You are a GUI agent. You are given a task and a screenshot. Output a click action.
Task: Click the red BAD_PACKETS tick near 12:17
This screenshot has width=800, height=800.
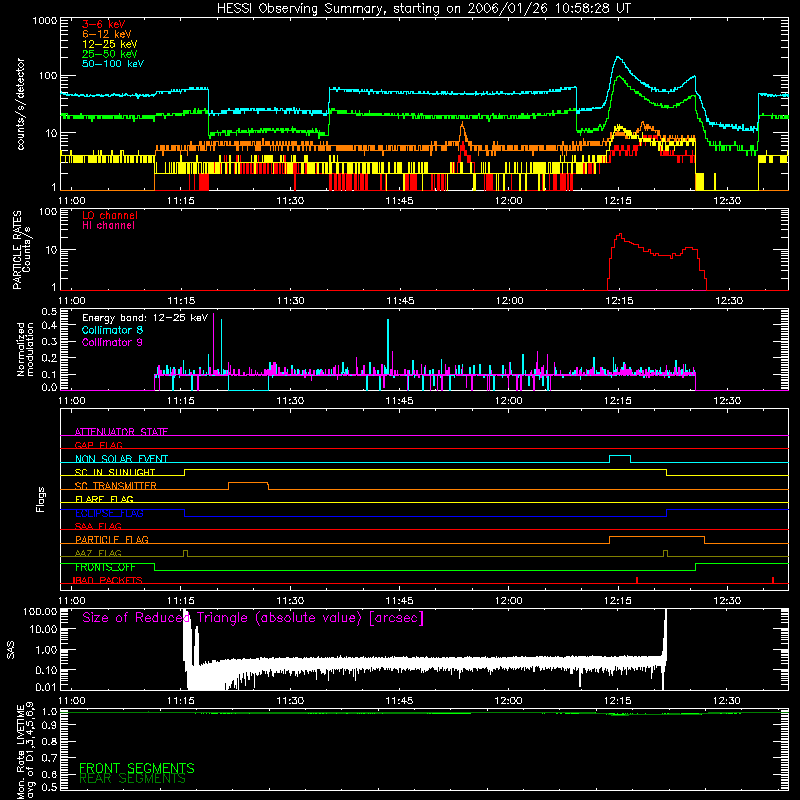pos(637,580)
